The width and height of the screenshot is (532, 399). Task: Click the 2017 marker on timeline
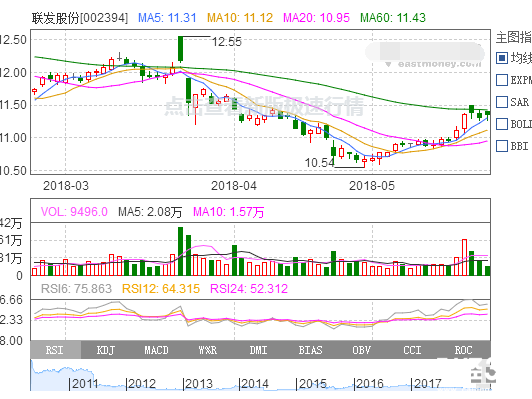[427, 384]
